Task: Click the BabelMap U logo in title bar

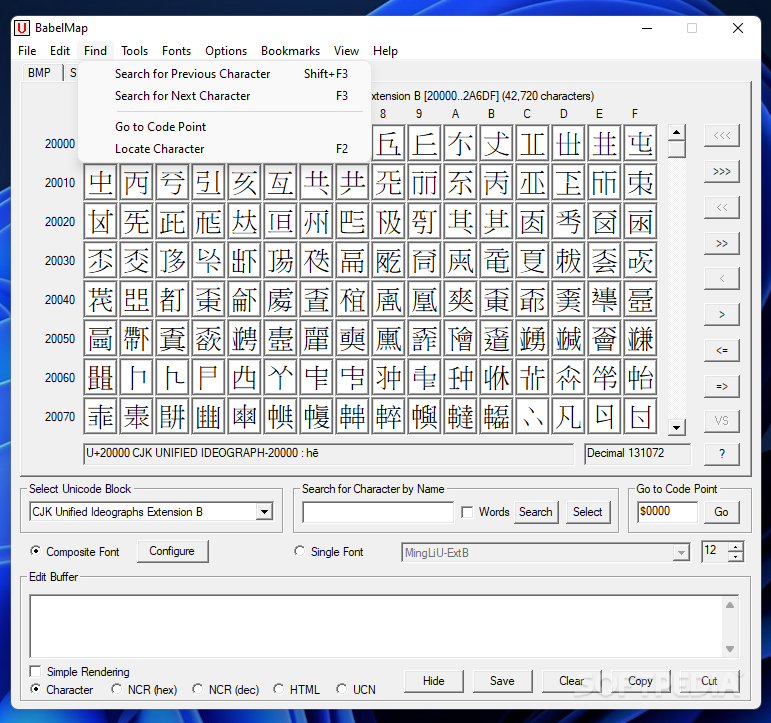Action: (x=22, y=28)
